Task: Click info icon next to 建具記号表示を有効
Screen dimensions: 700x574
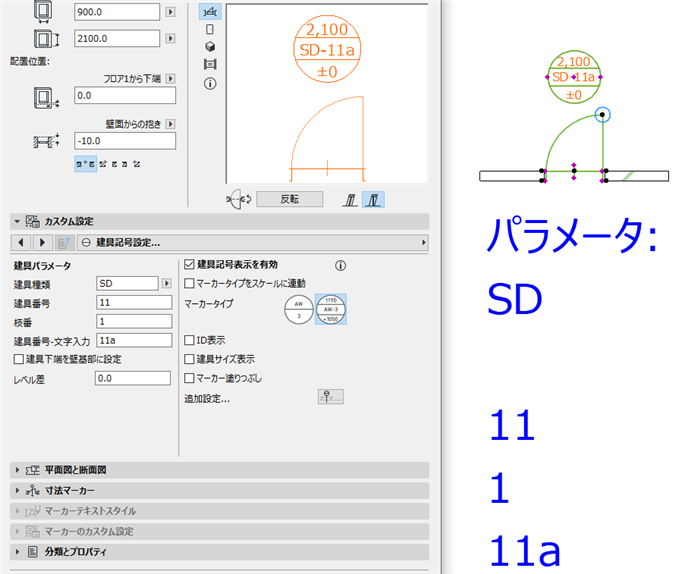Action: (x=340, y=266)
